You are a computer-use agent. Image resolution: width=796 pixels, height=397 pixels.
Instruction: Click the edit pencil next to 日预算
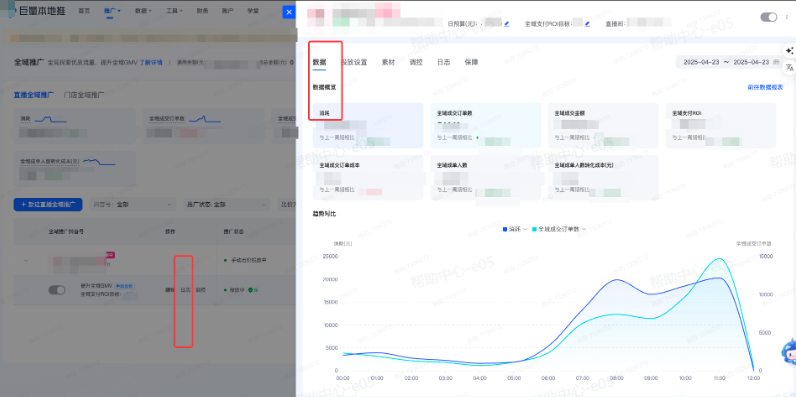(507, 24)
